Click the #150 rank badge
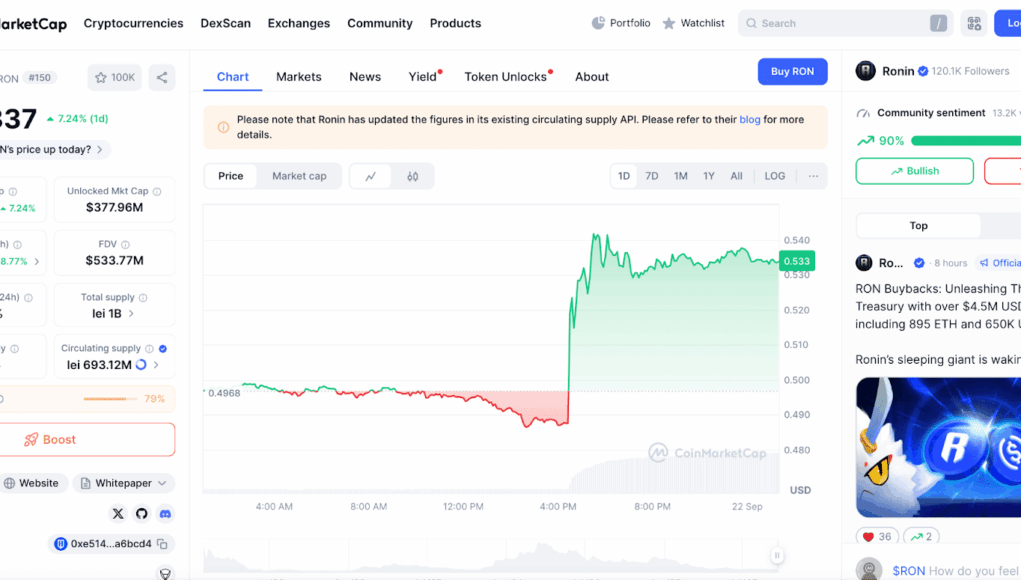The height and width of the screenshot is (580, 1021). [x=40, y=77]
